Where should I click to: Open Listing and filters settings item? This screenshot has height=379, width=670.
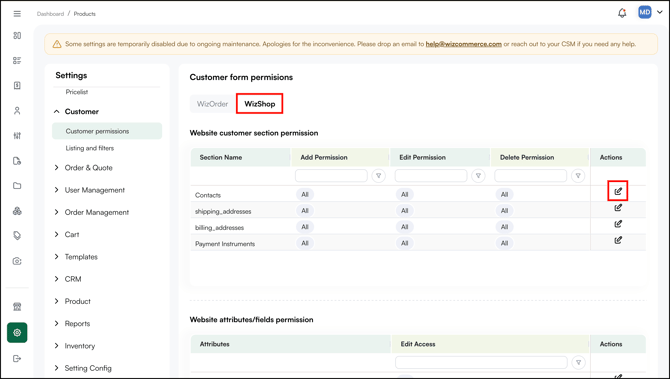click(x=90, y=148)
